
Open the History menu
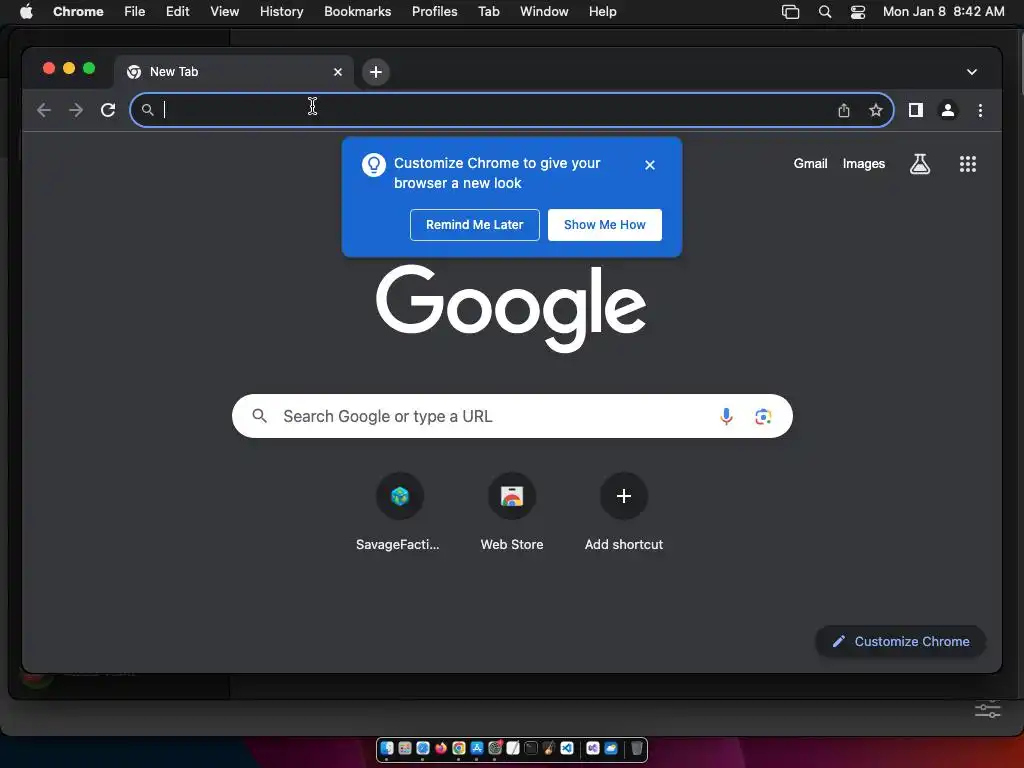(x=281, y=12)
